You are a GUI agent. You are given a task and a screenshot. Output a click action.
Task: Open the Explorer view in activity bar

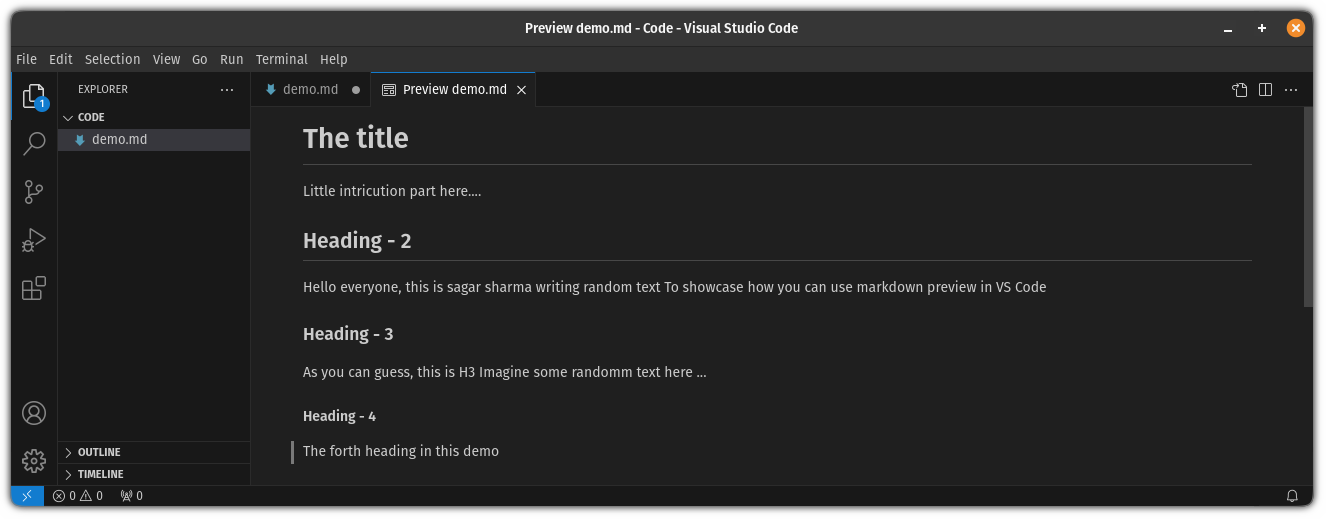pyautogui.click(x=34, y=96)
